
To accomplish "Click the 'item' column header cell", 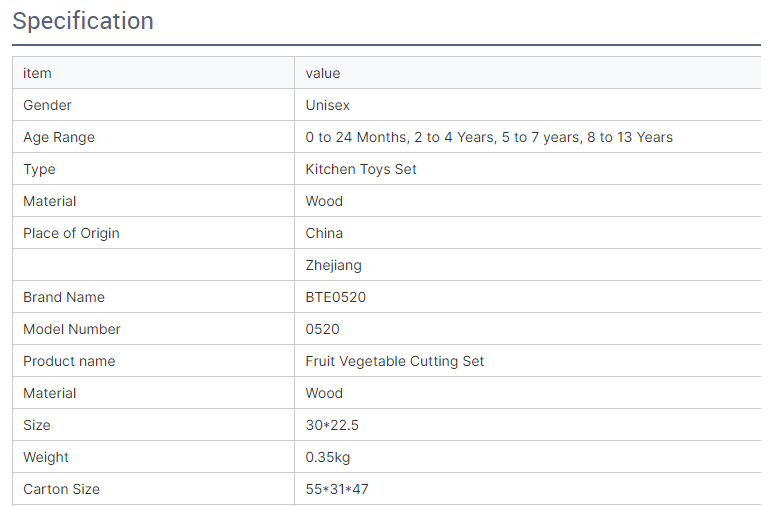I will click(37, 73).
